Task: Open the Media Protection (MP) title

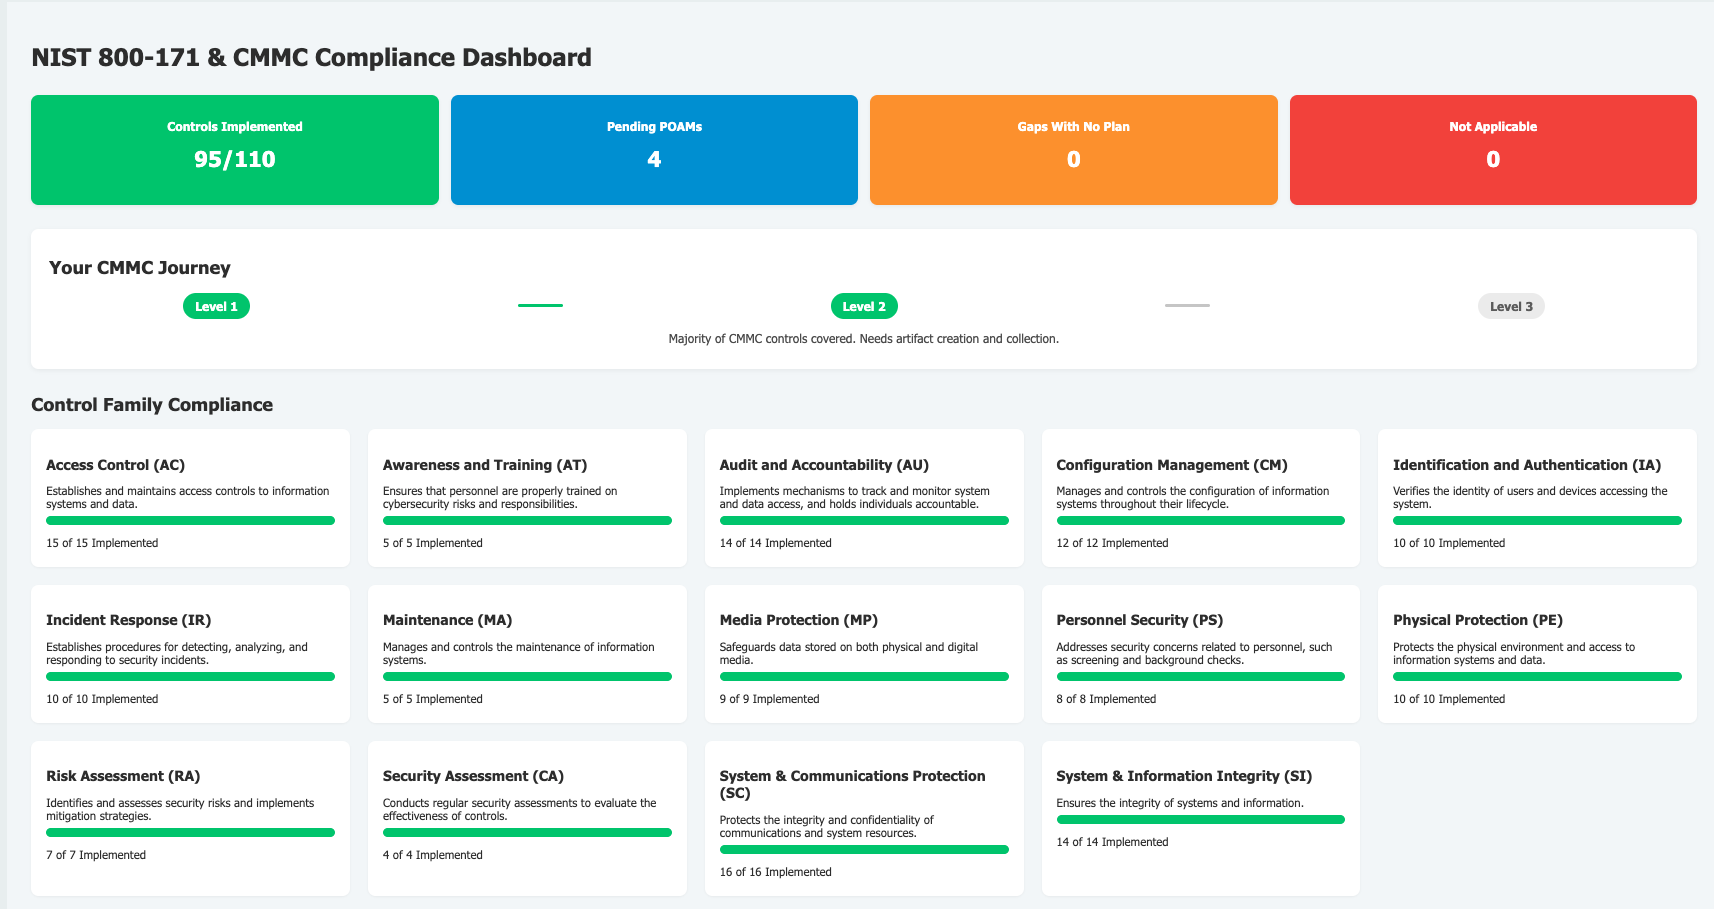Action: [x=799, y=620]
